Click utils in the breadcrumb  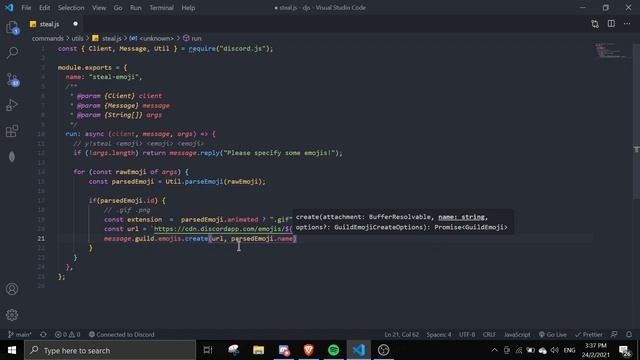[77, 38]
